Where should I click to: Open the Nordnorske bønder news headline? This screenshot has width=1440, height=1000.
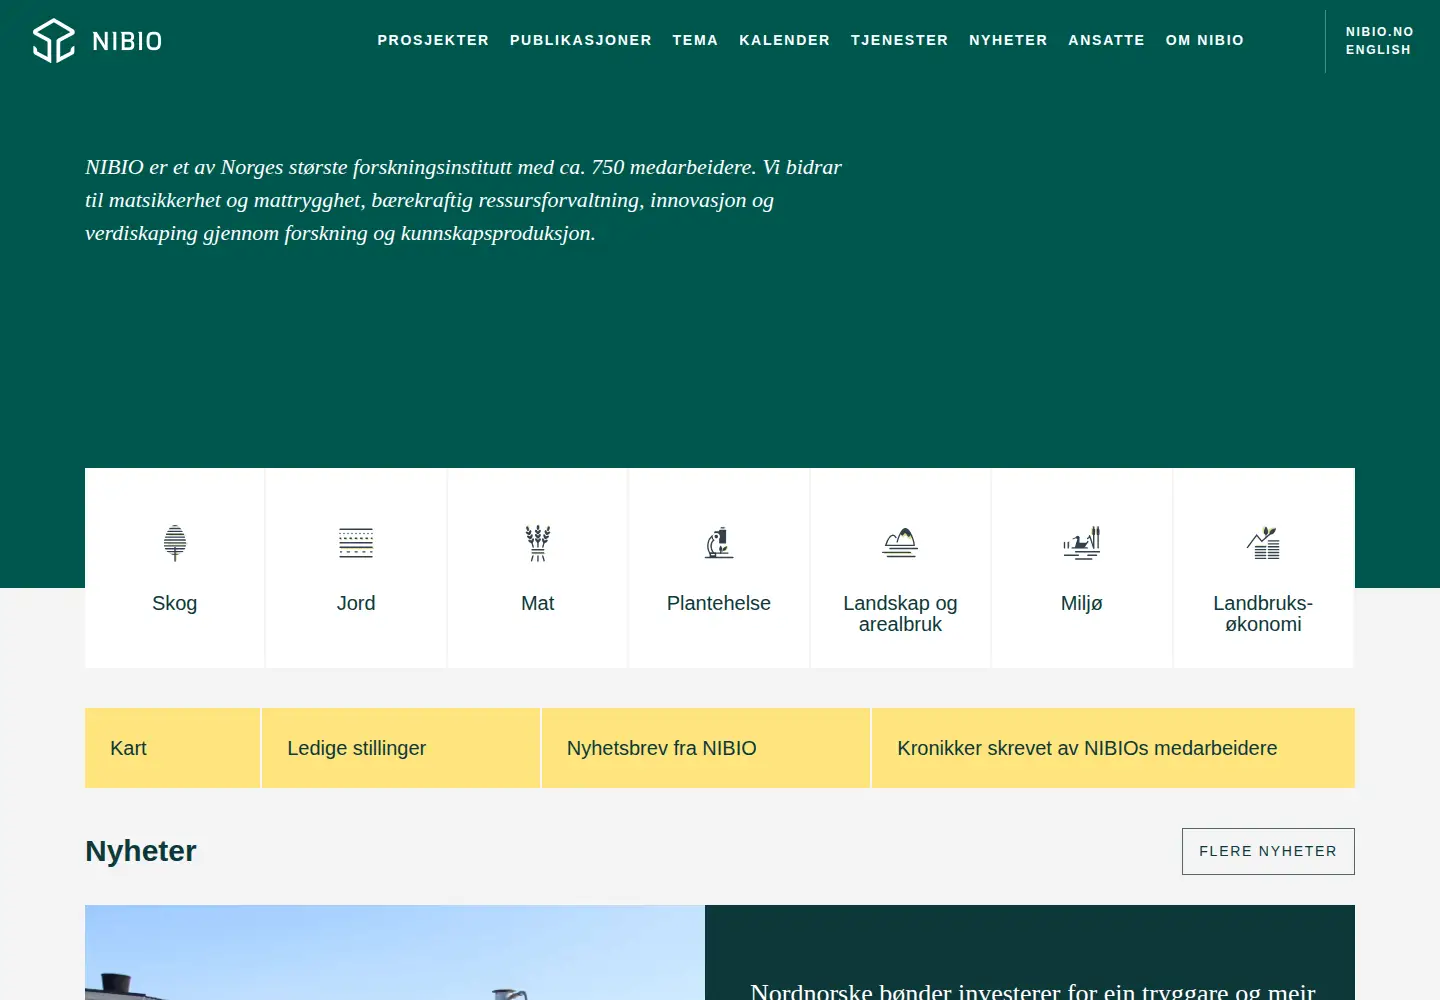(1033, 990)
